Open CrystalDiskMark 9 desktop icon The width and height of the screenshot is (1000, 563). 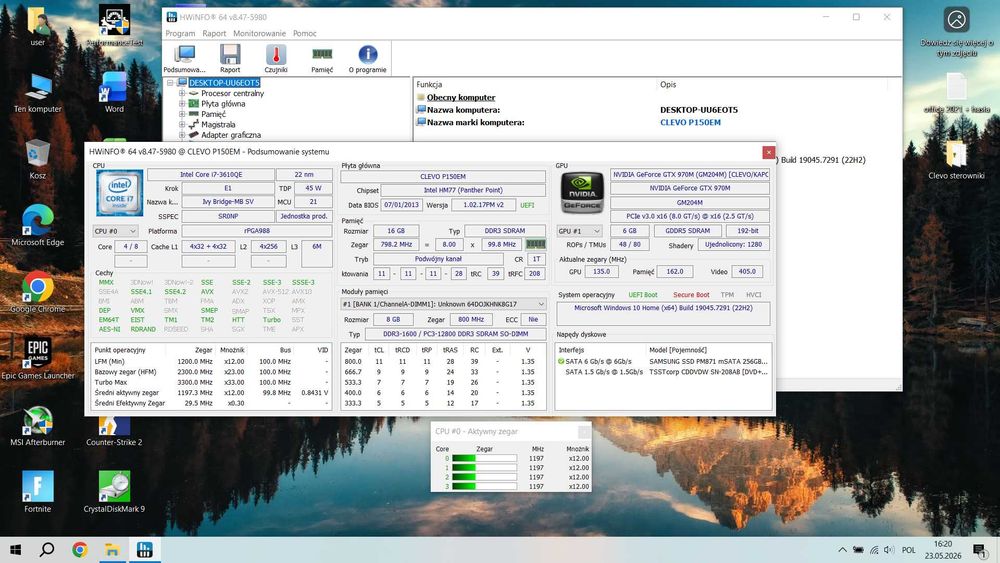click(x=114, y=492)
